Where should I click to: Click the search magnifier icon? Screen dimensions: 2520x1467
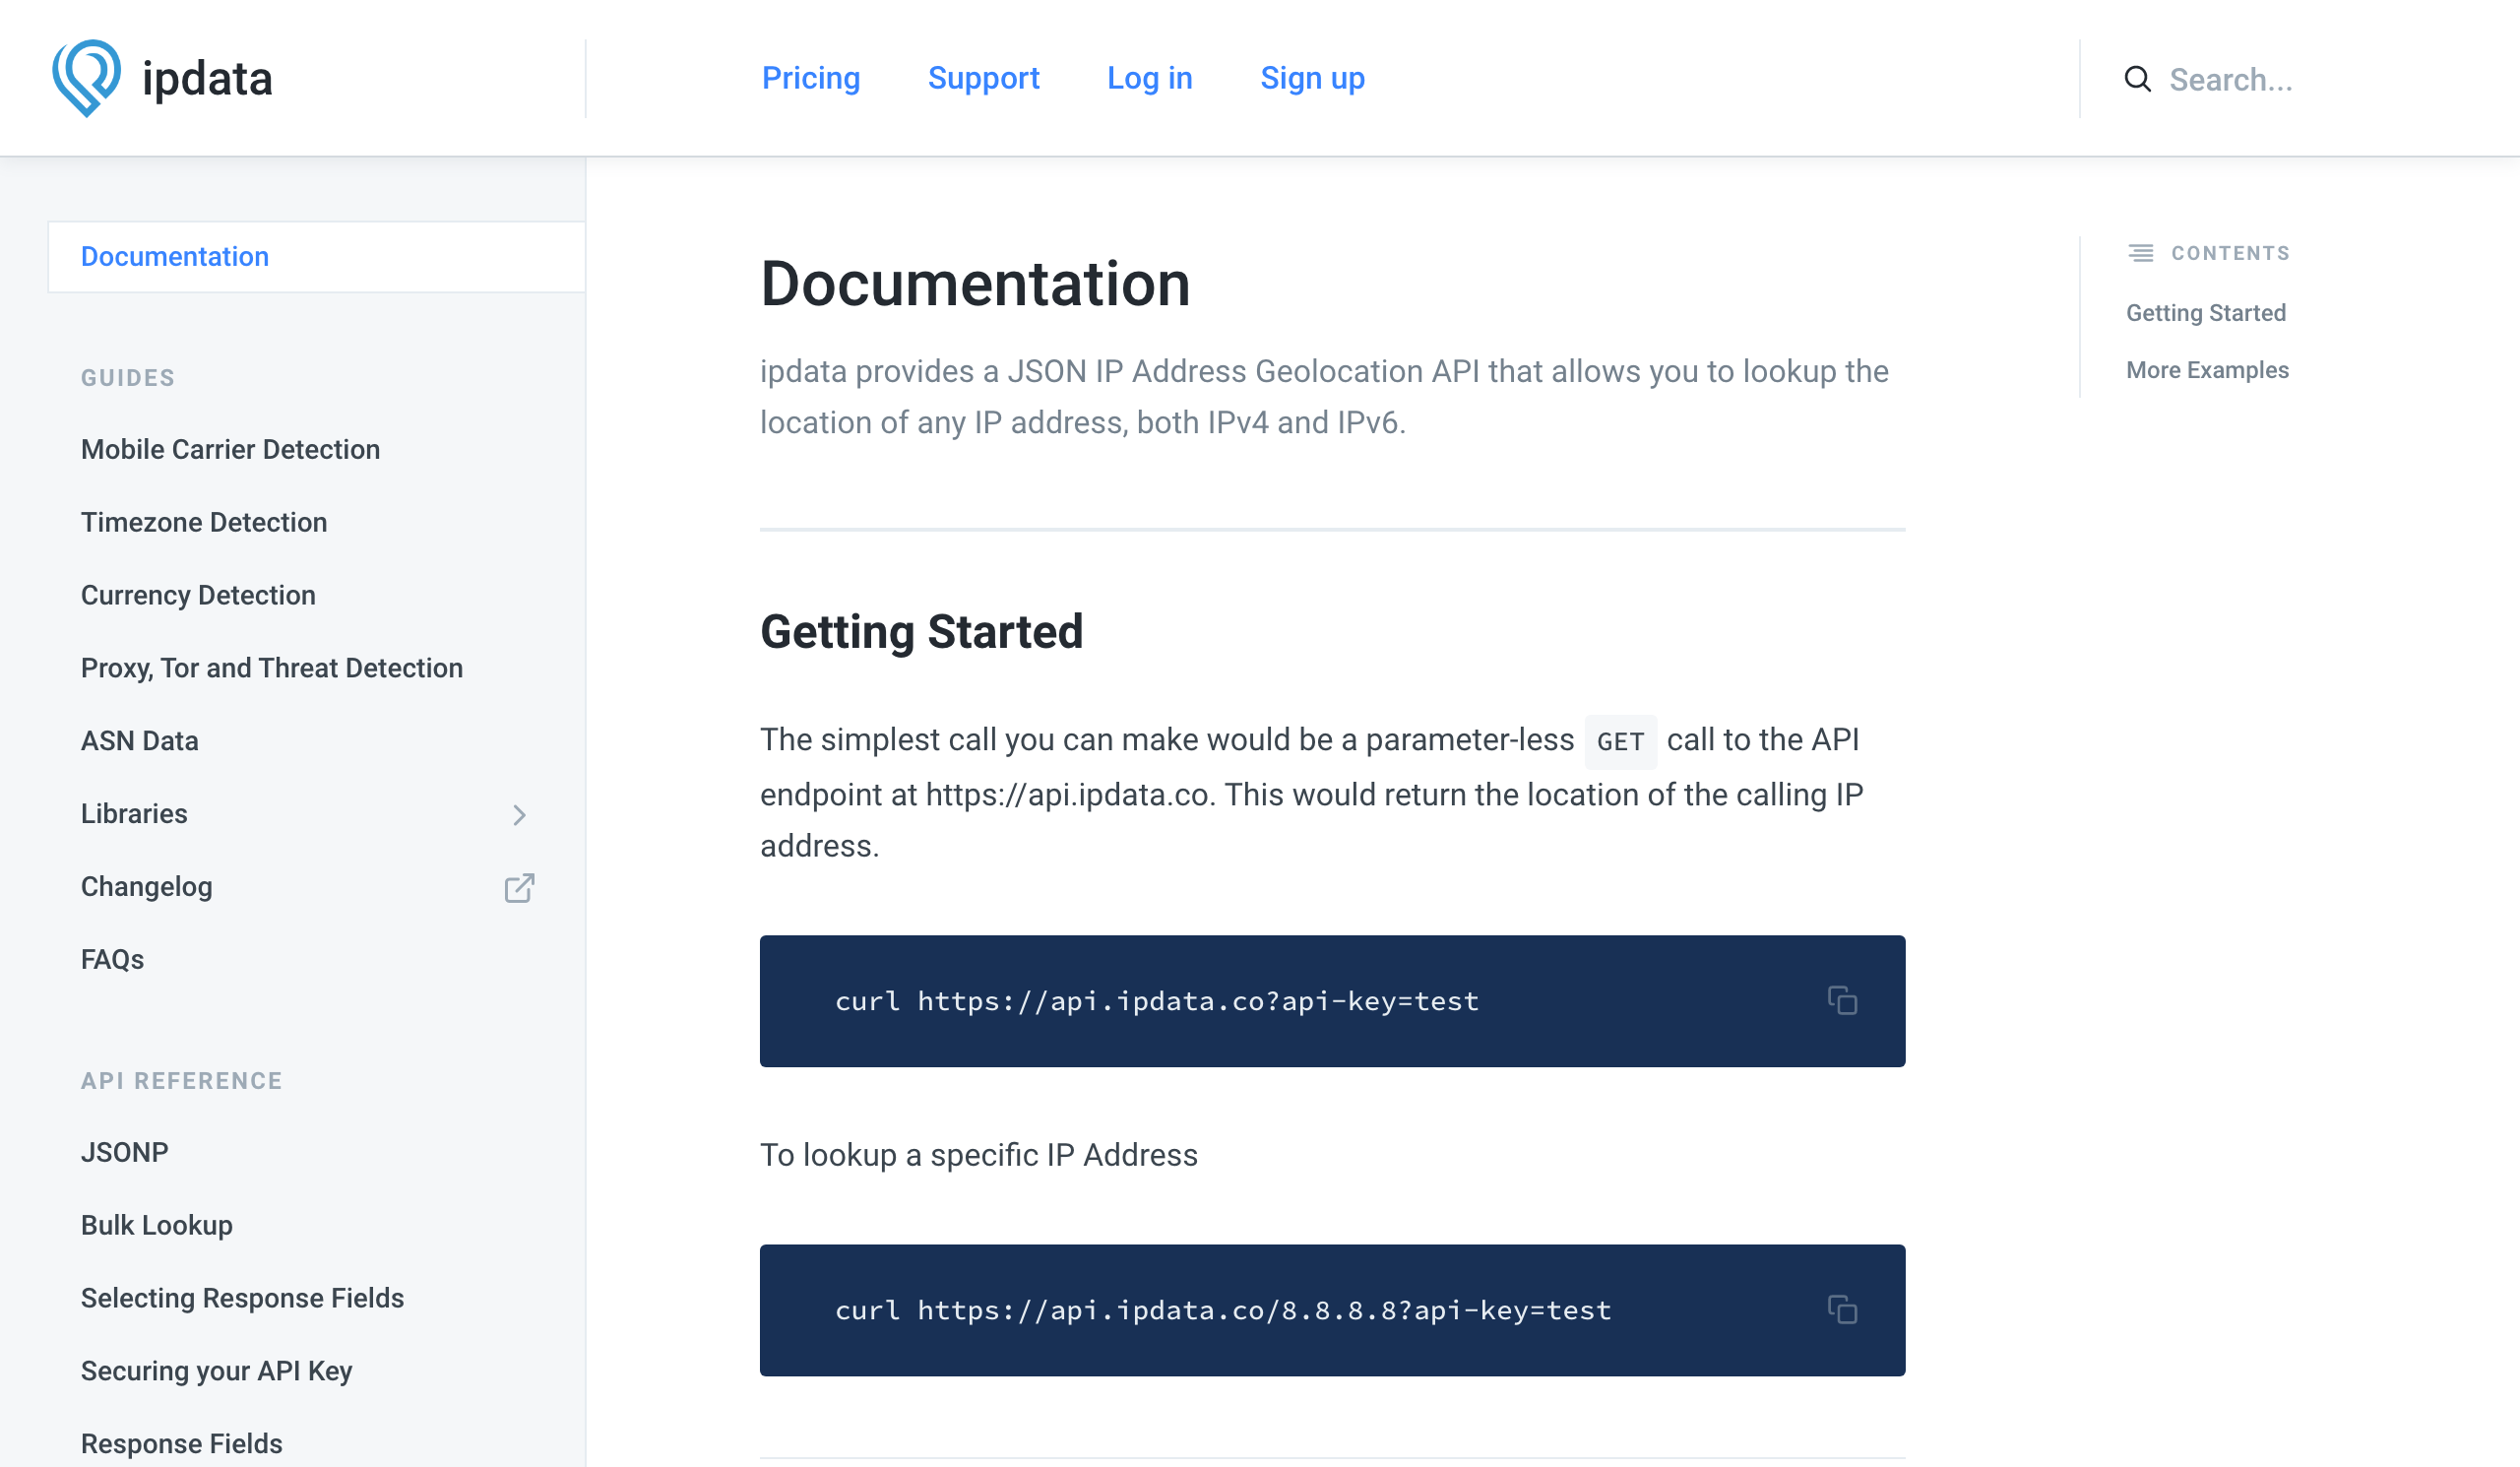pos(2137,79)
